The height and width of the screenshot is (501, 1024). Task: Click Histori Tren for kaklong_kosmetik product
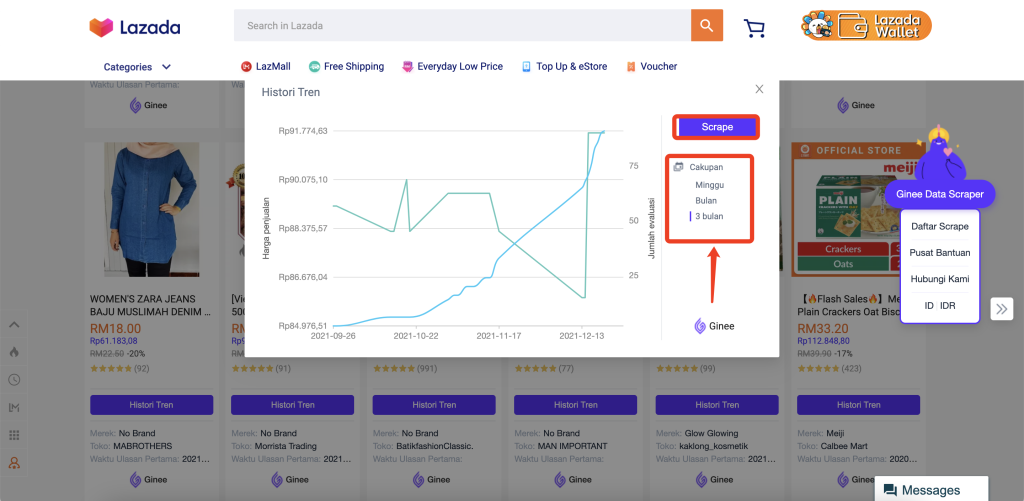717,405
